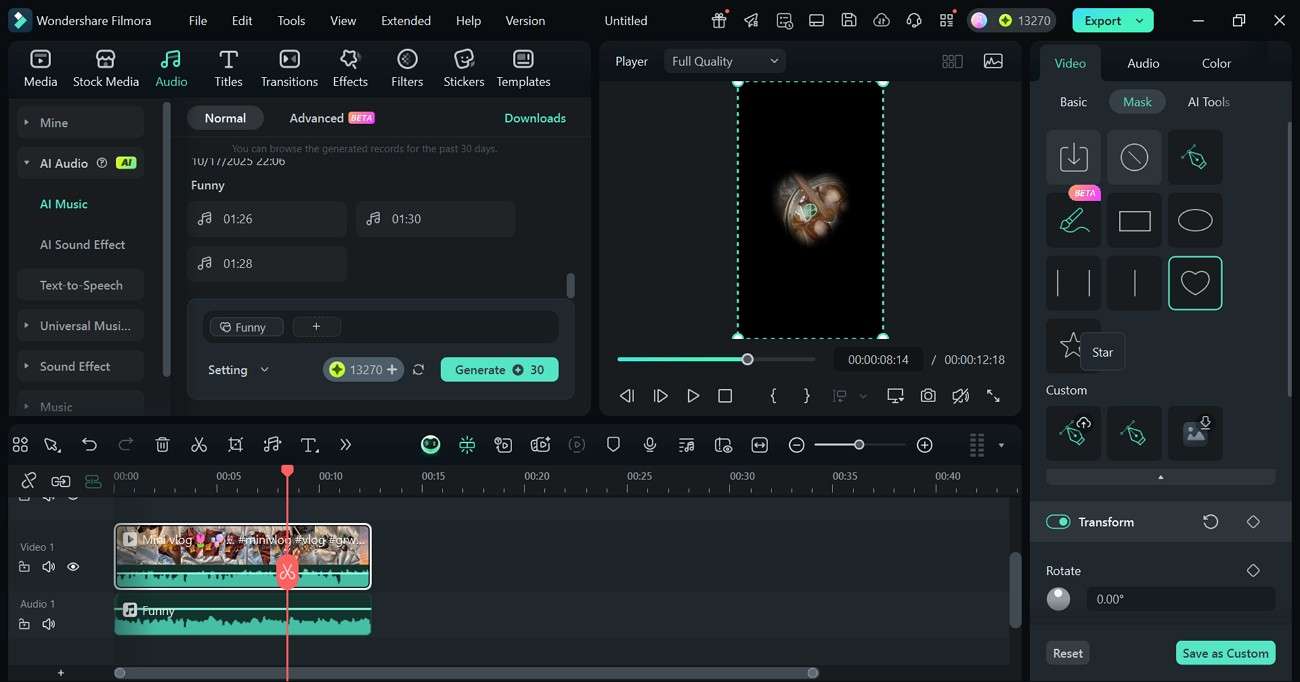Click the undo arrow in timeline toolbar
The width and height of the screenshot is (1300, 682).
point(89,445)
